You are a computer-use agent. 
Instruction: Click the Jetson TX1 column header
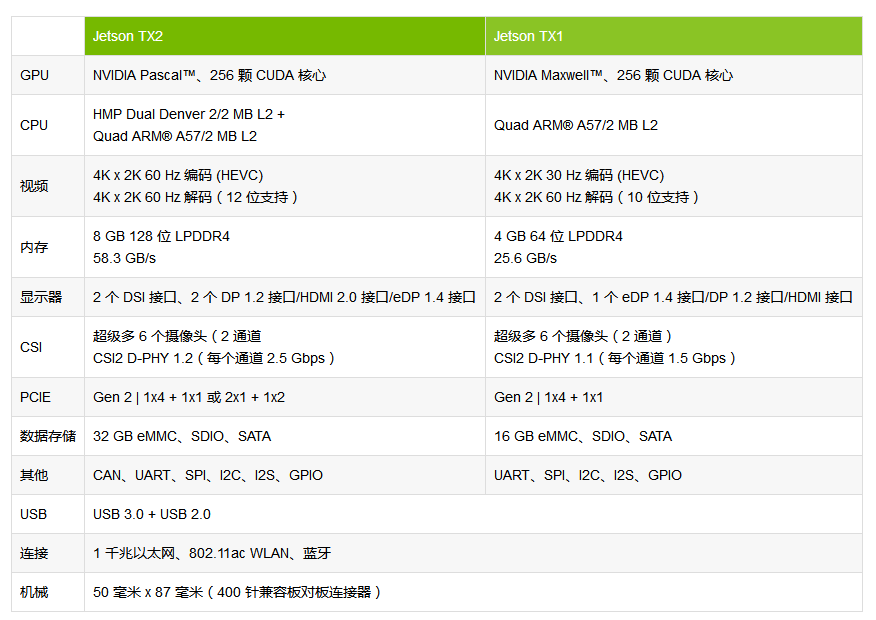click(674, 36)
